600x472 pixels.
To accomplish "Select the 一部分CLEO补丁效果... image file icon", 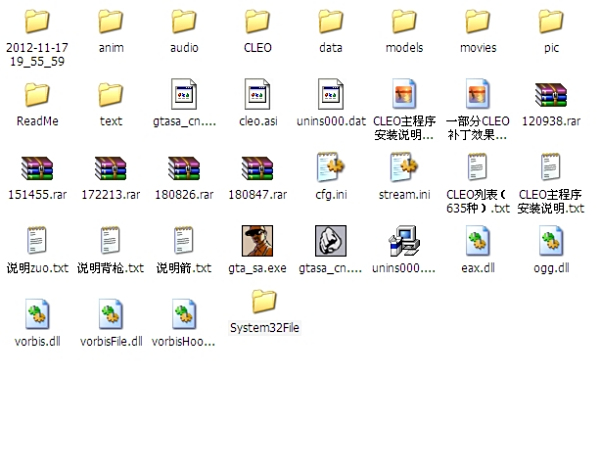I will pos(478,94).
